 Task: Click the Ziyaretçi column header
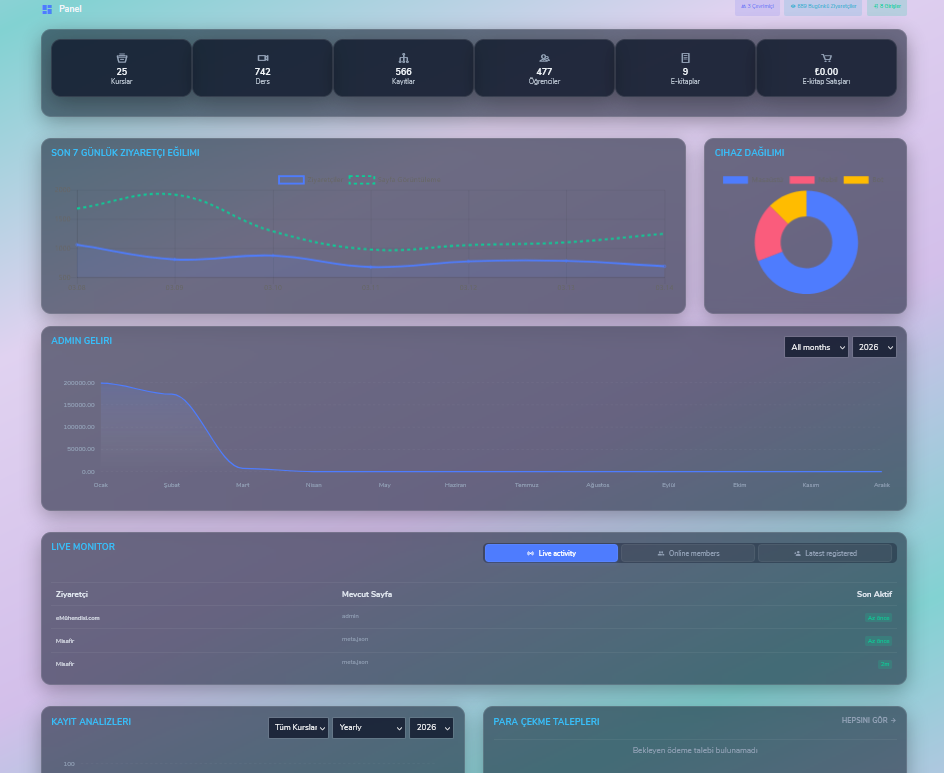(x=72, y=594)
